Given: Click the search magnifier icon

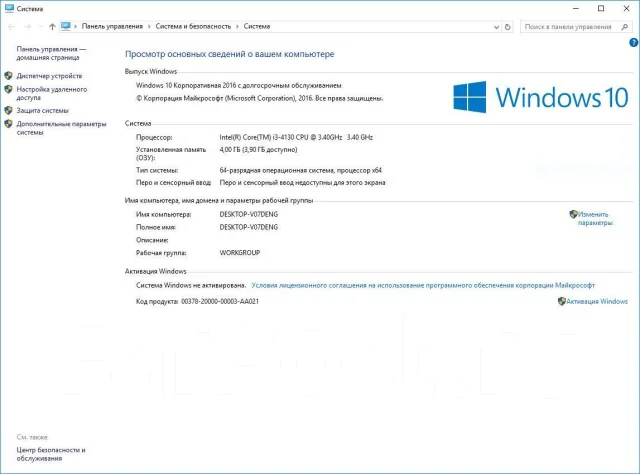Looking at the screenshot, I should (624, 27).
